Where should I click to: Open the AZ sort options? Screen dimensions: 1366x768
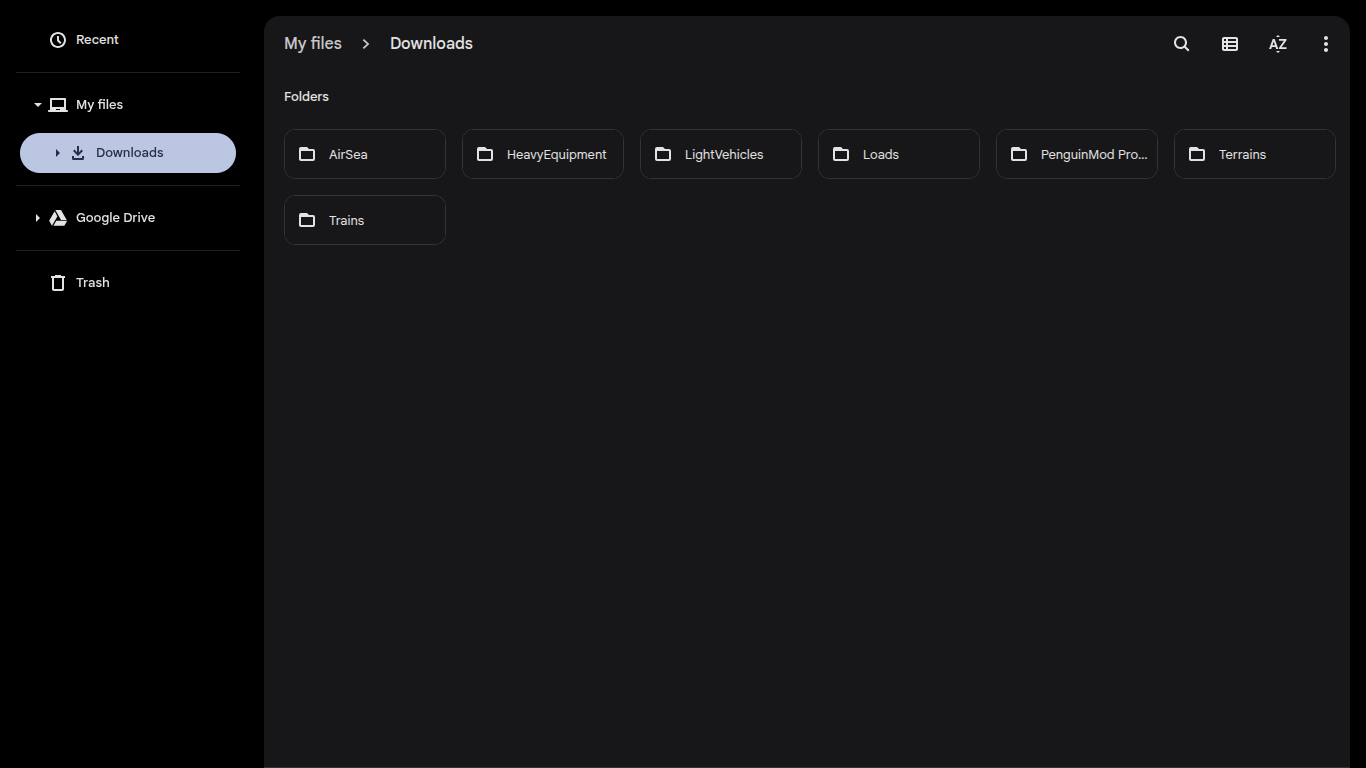click(1278, 44)
